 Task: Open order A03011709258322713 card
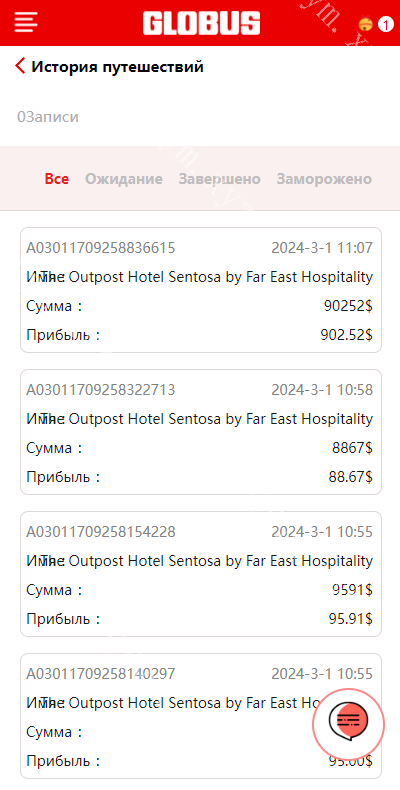201,432
